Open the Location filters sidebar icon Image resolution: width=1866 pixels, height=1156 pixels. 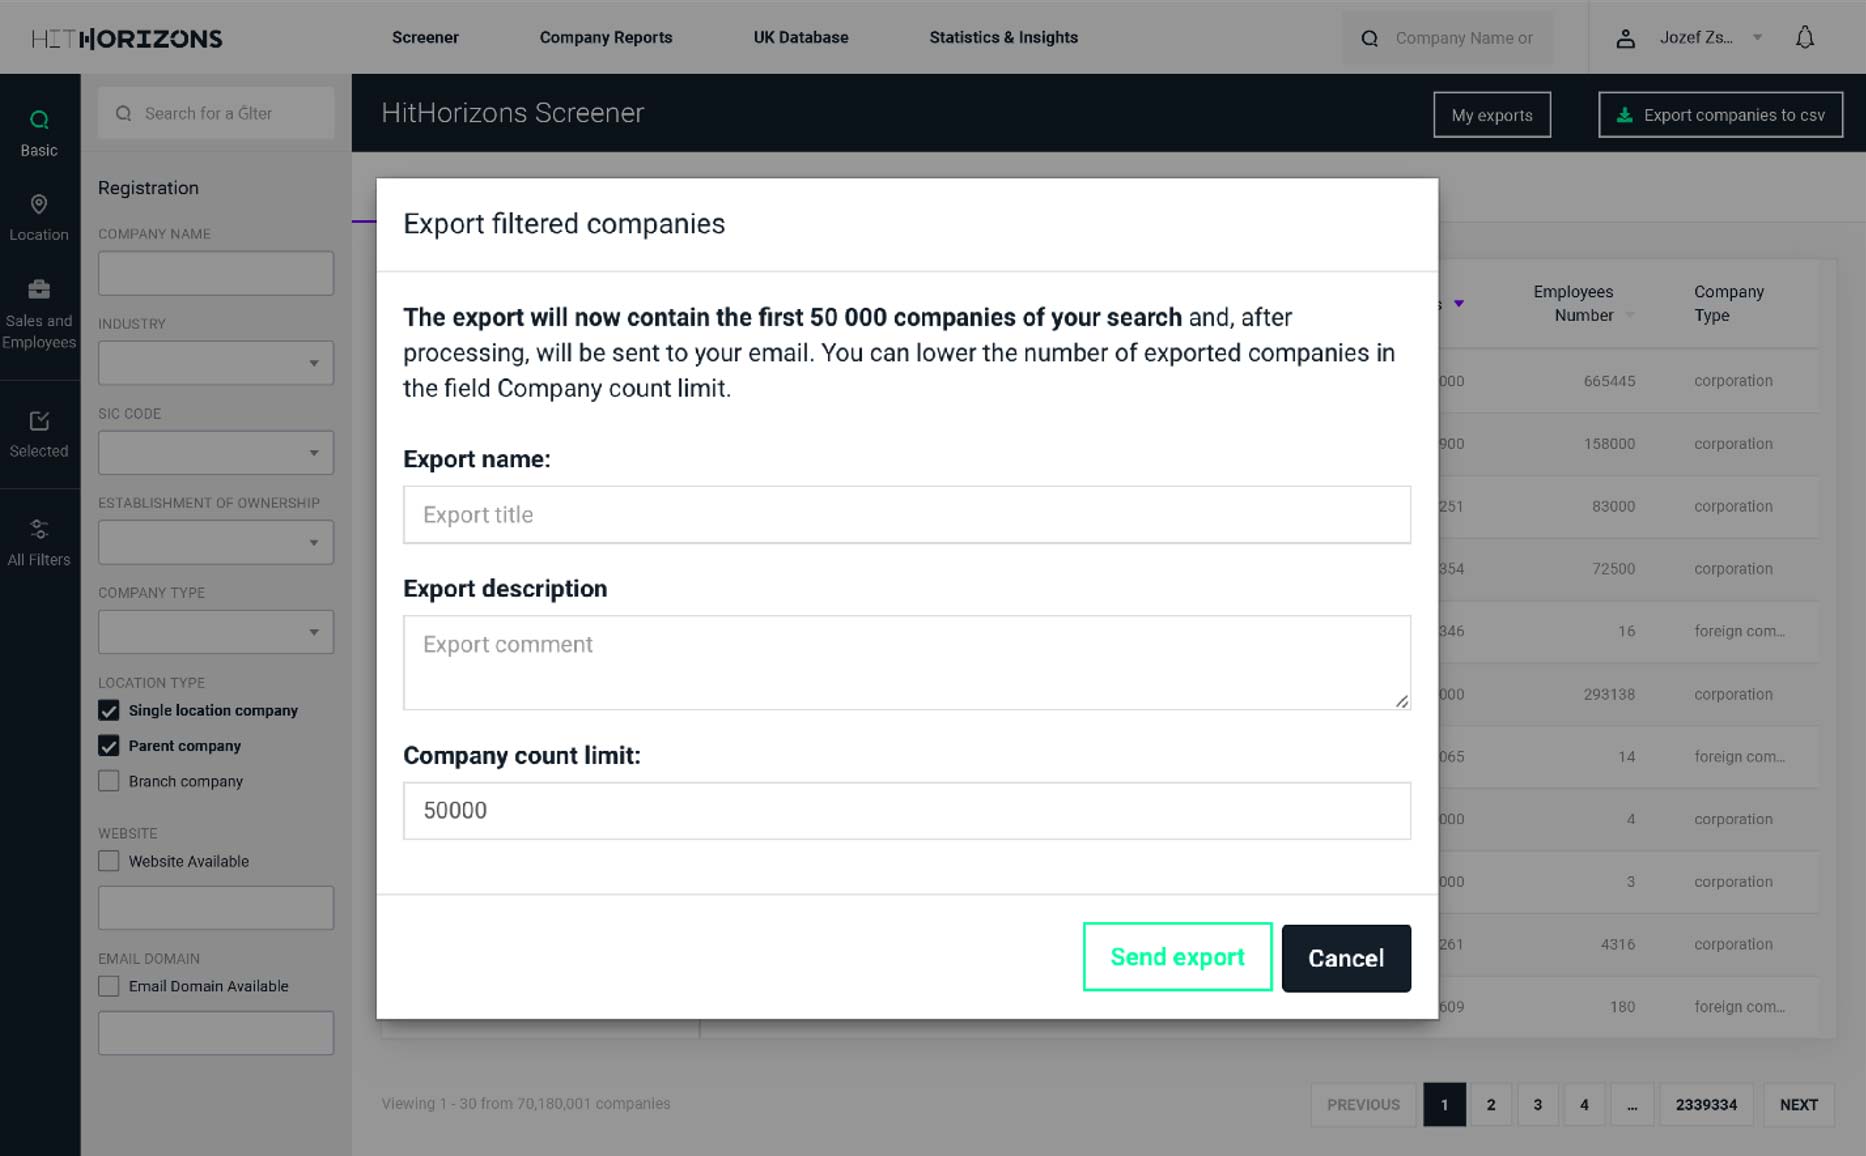click(39, 205)
